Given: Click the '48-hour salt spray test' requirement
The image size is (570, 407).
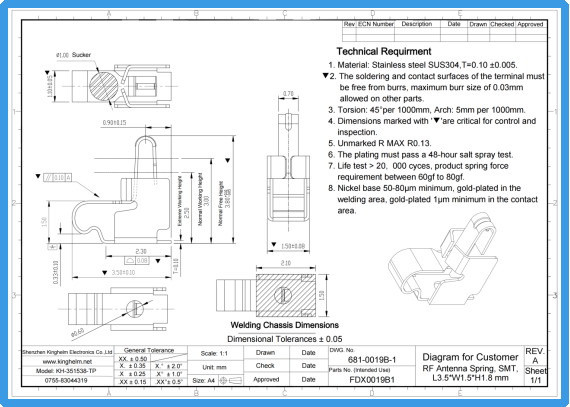Looking at the screenshot, I should pyautogui.click(x=421, y=154).
